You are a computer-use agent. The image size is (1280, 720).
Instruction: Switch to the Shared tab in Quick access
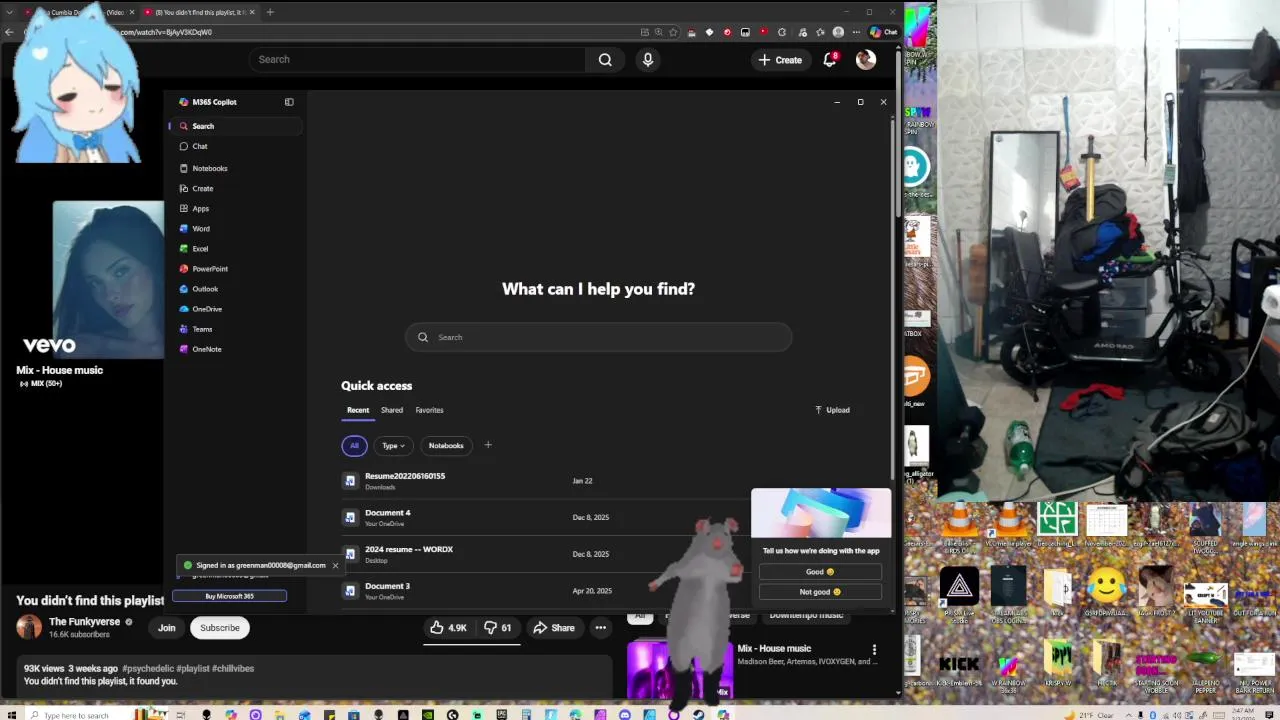point(392,410)
